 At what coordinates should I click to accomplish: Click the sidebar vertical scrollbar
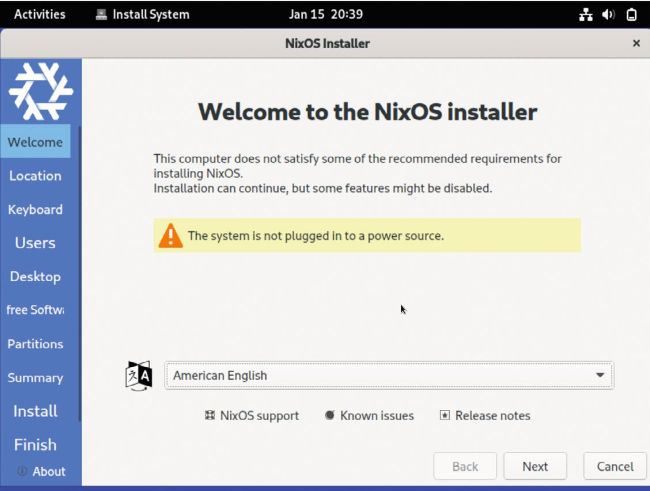click(79, 274)
